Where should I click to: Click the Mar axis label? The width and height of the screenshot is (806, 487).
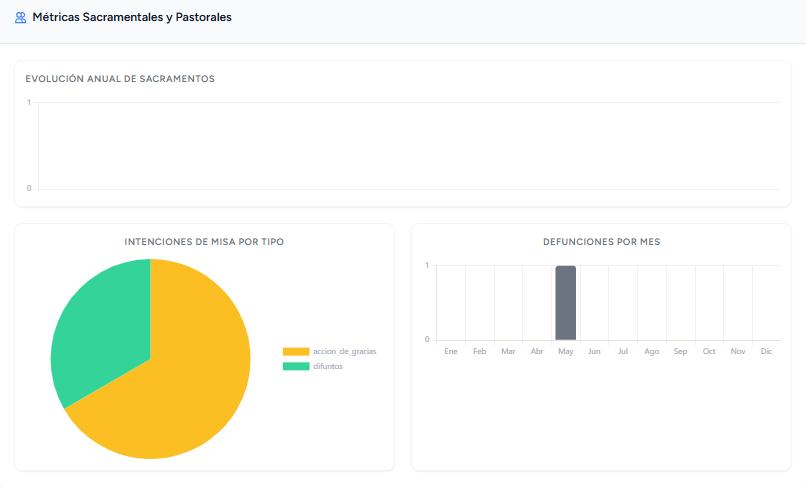(508, 351)
